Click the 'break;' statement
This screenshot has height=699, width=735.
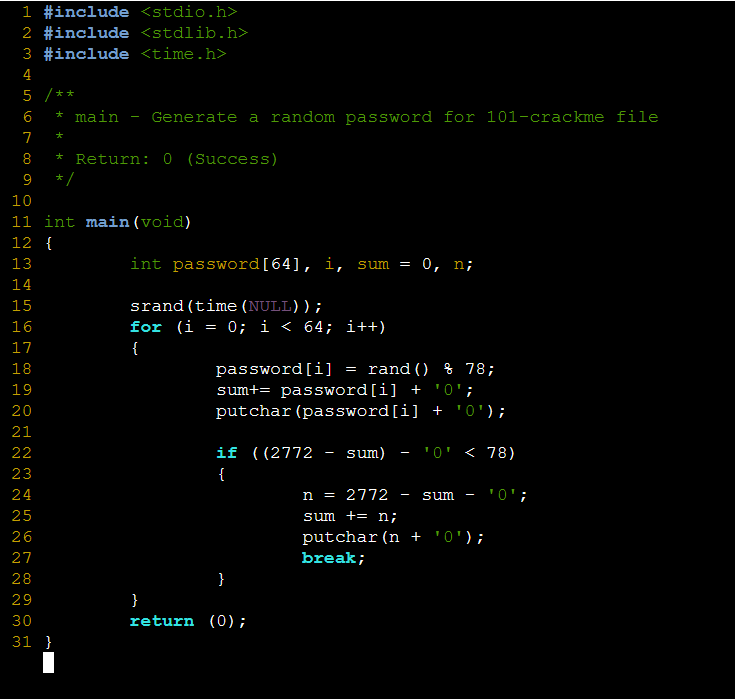(333, 558)
